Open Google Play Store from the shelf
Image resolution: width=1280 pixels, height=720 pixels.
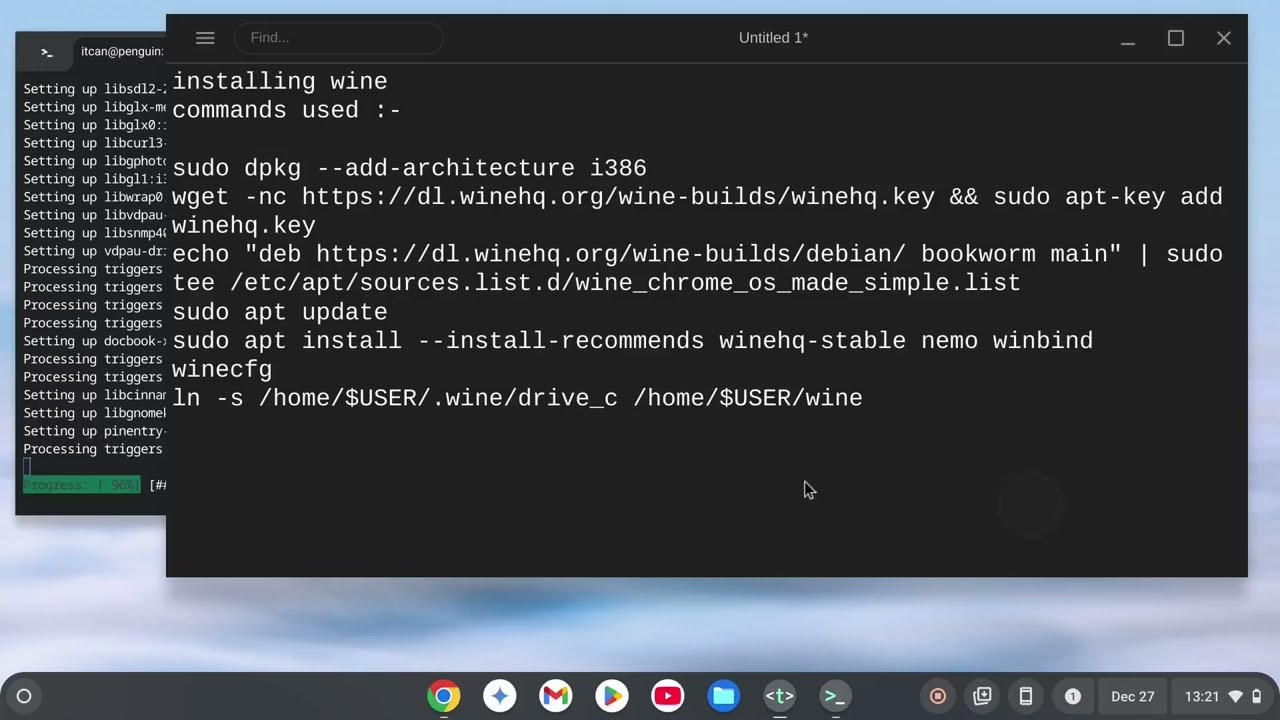pyautogui.click(x=612, y=696)
